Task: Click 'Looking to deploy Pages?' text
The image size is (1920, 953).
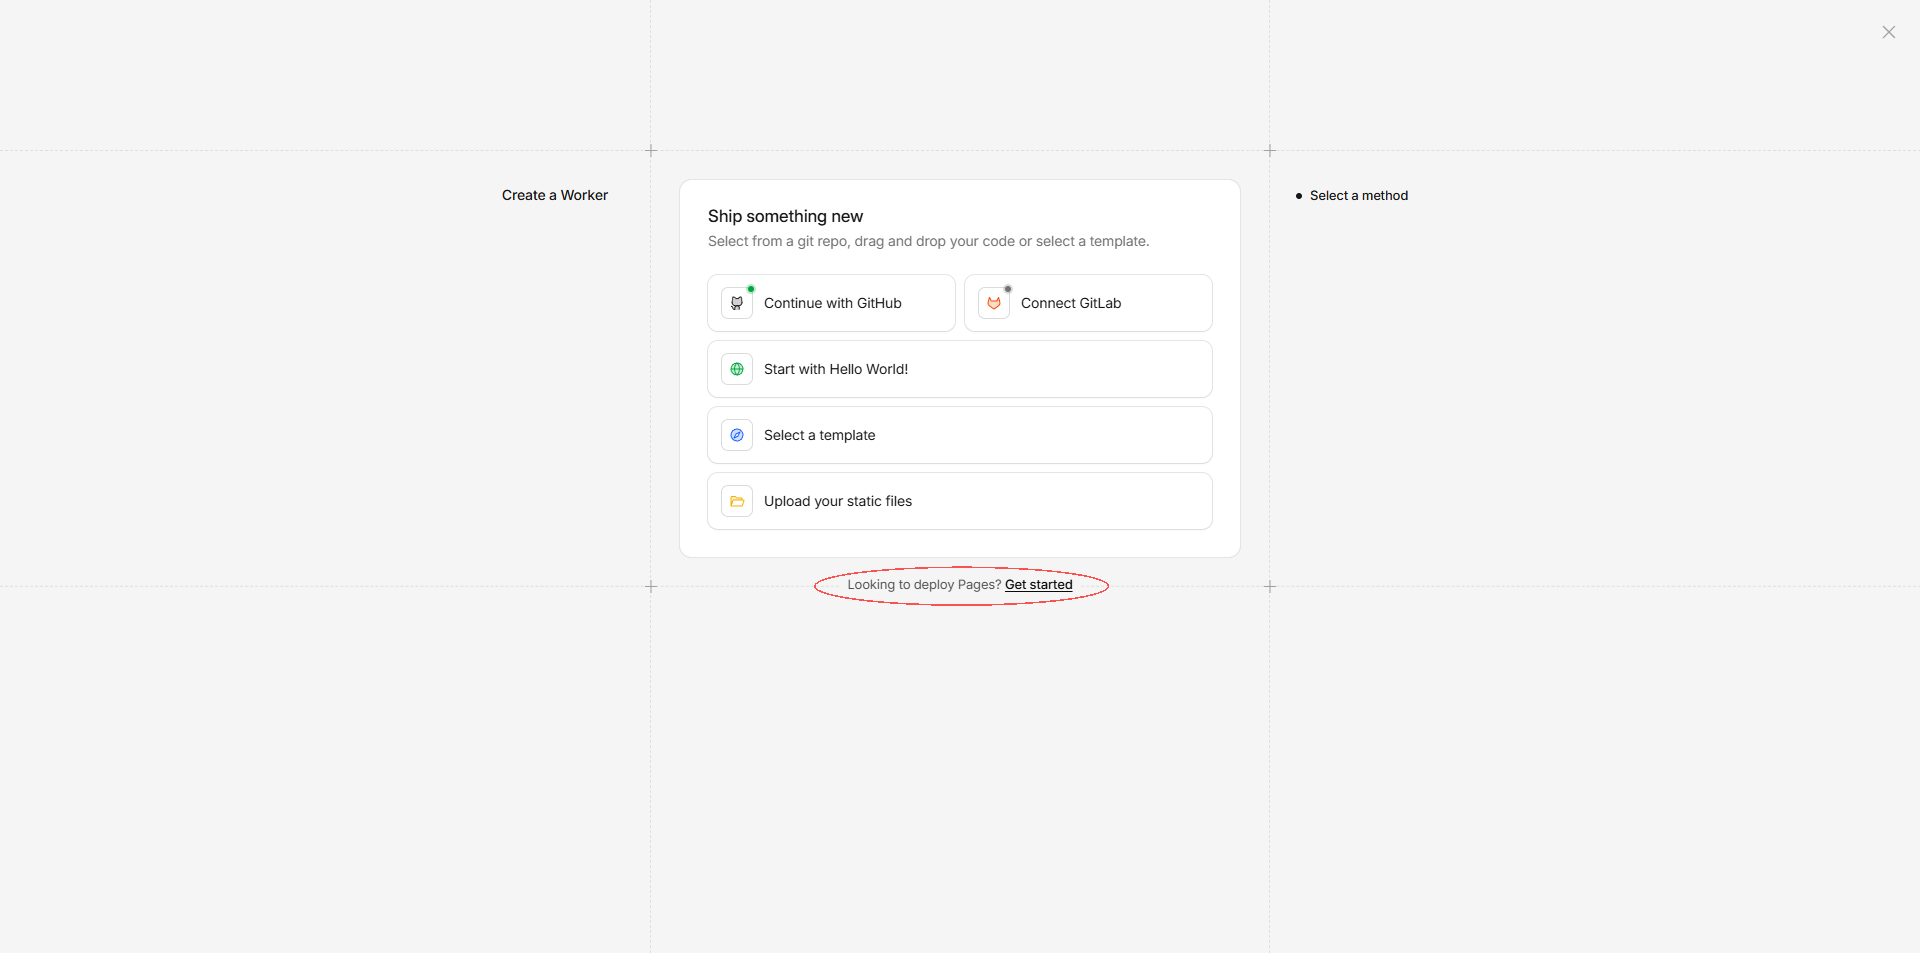Action: [x=924, y=585]
